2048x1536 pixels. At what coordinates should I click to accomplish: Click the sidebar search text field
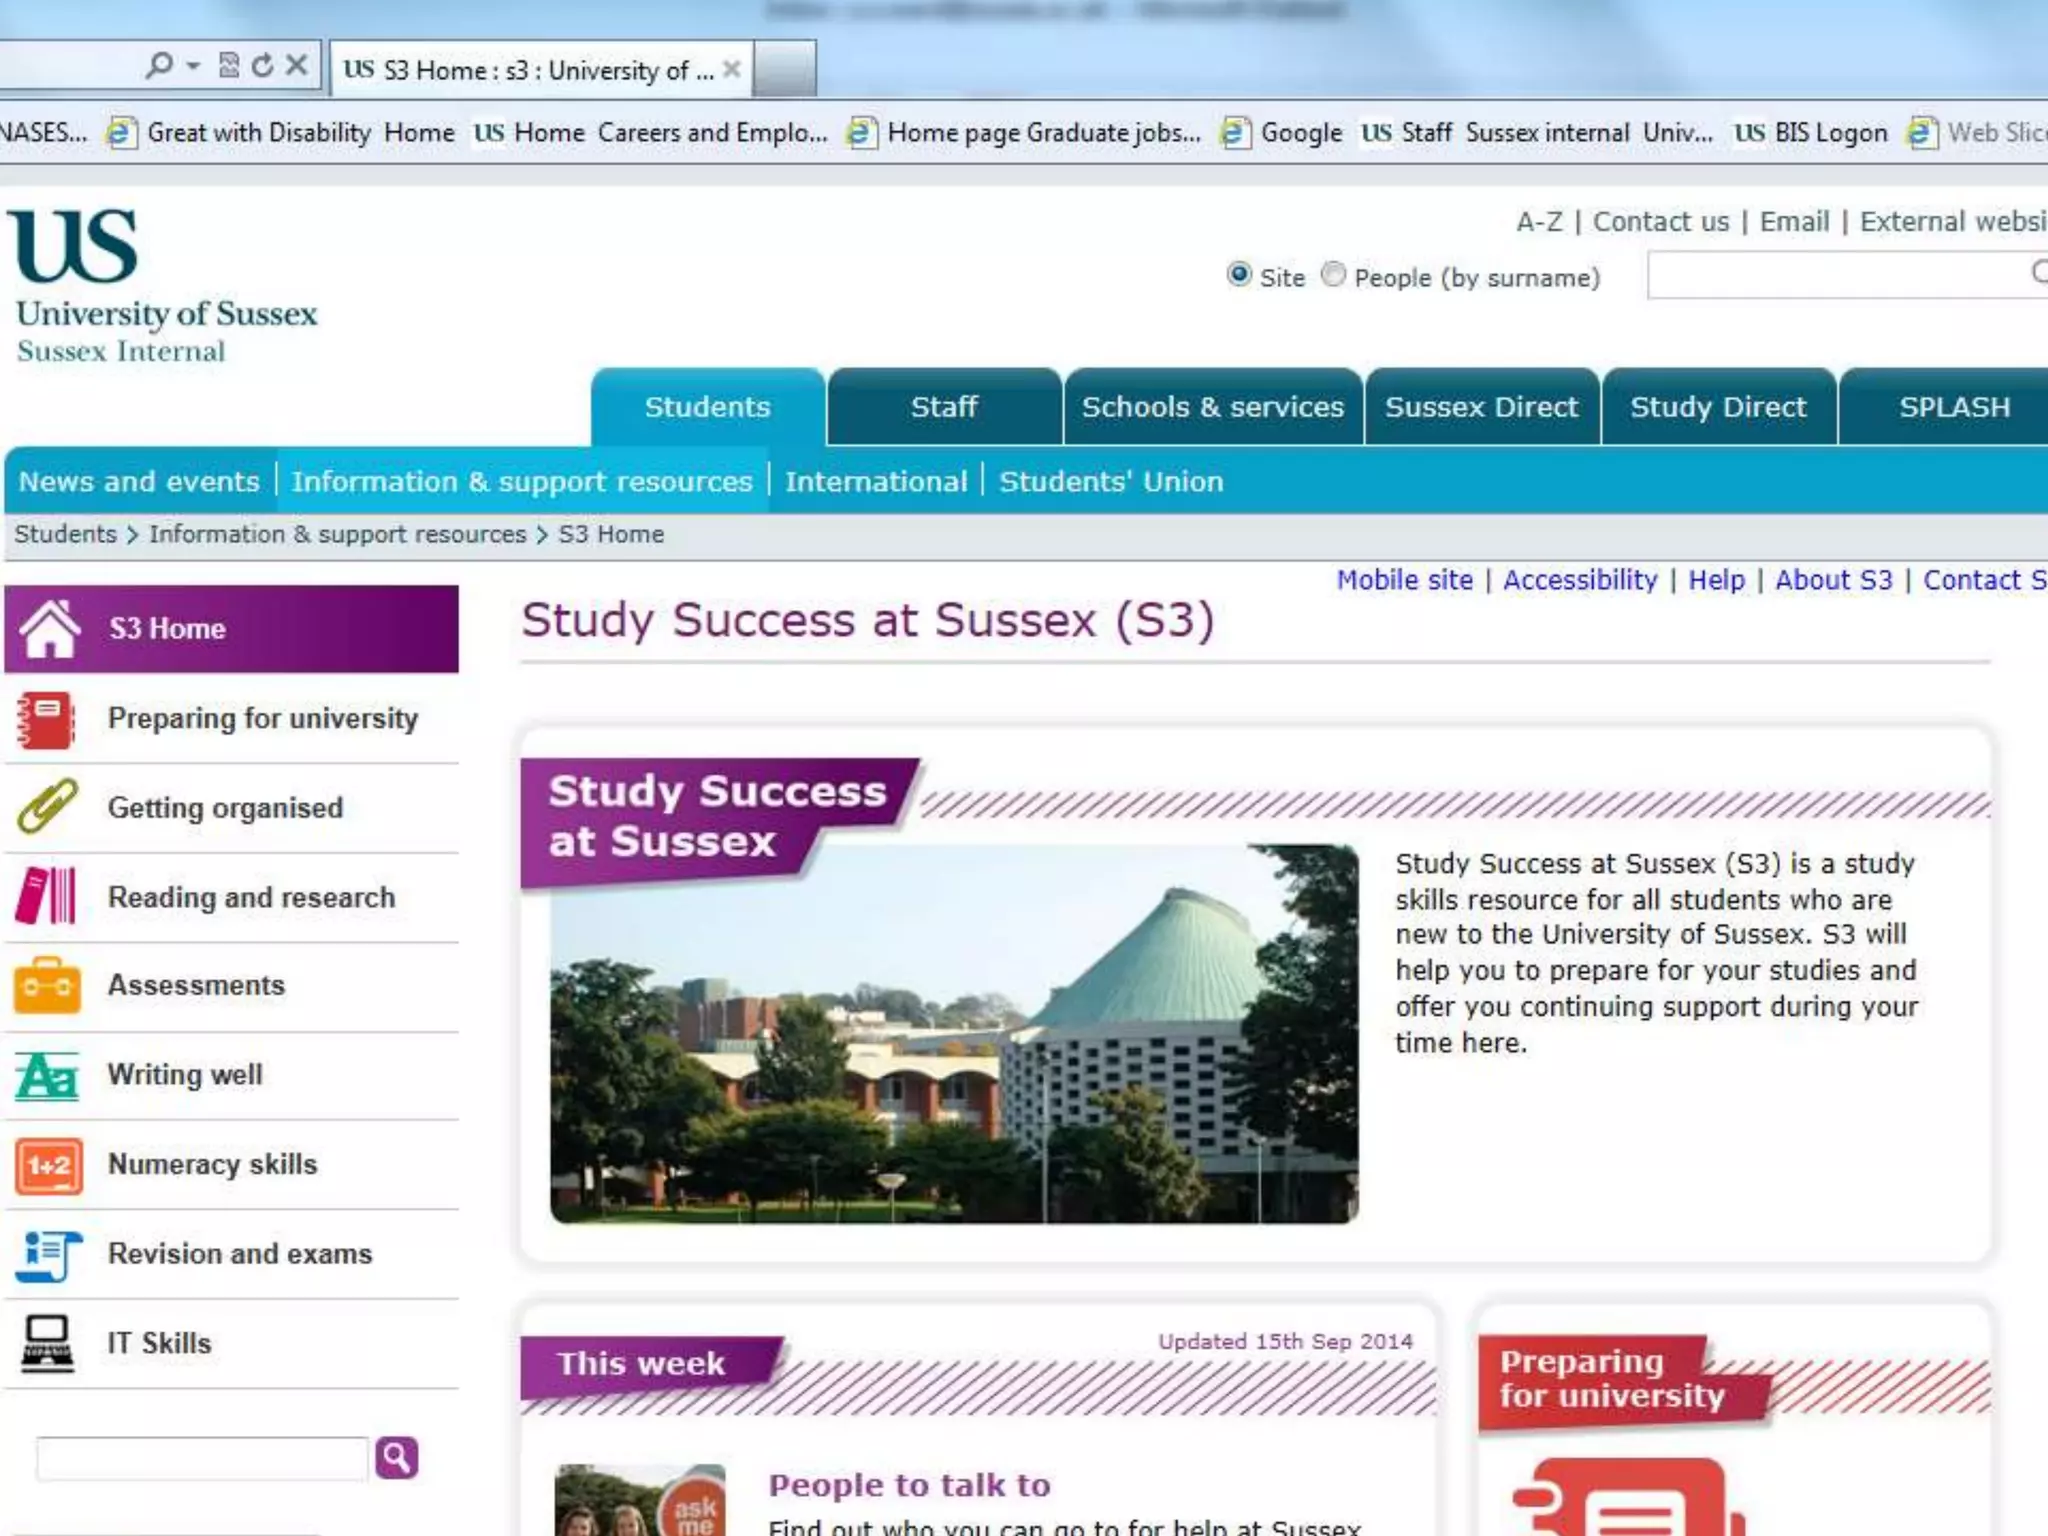point(202,1458)
